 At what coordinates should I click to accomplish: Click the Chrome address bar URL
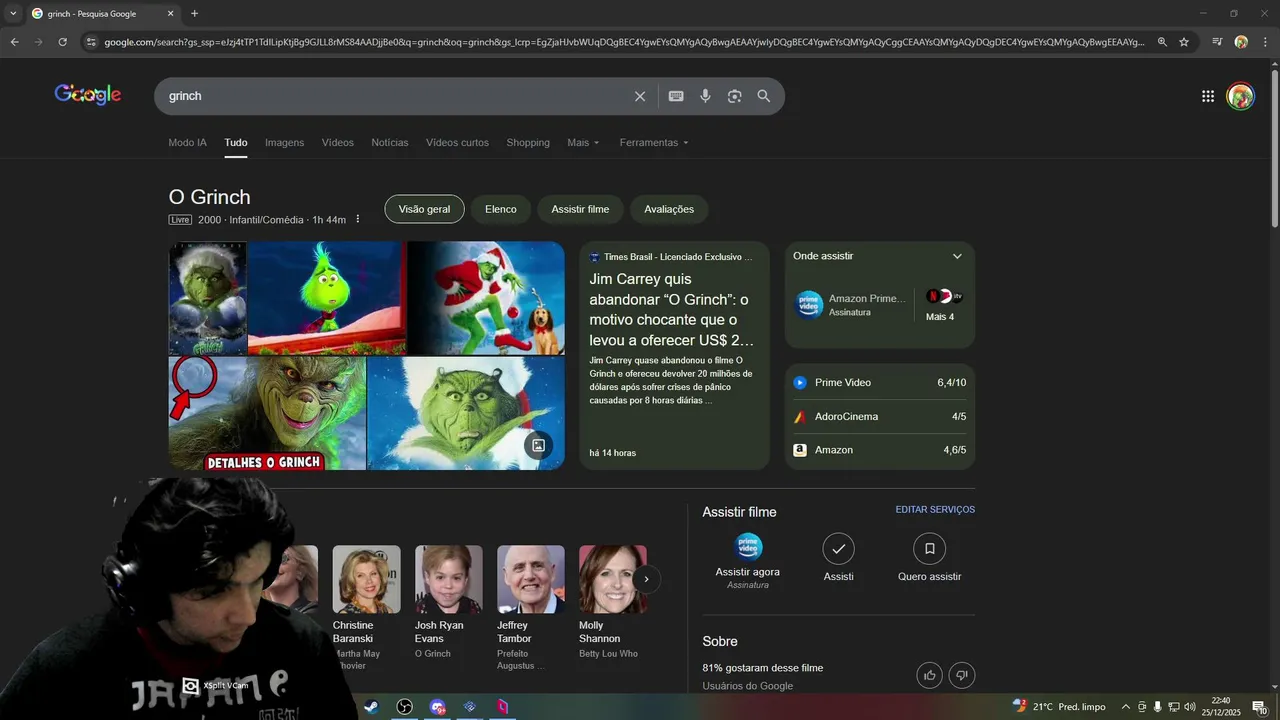(625, 42)
